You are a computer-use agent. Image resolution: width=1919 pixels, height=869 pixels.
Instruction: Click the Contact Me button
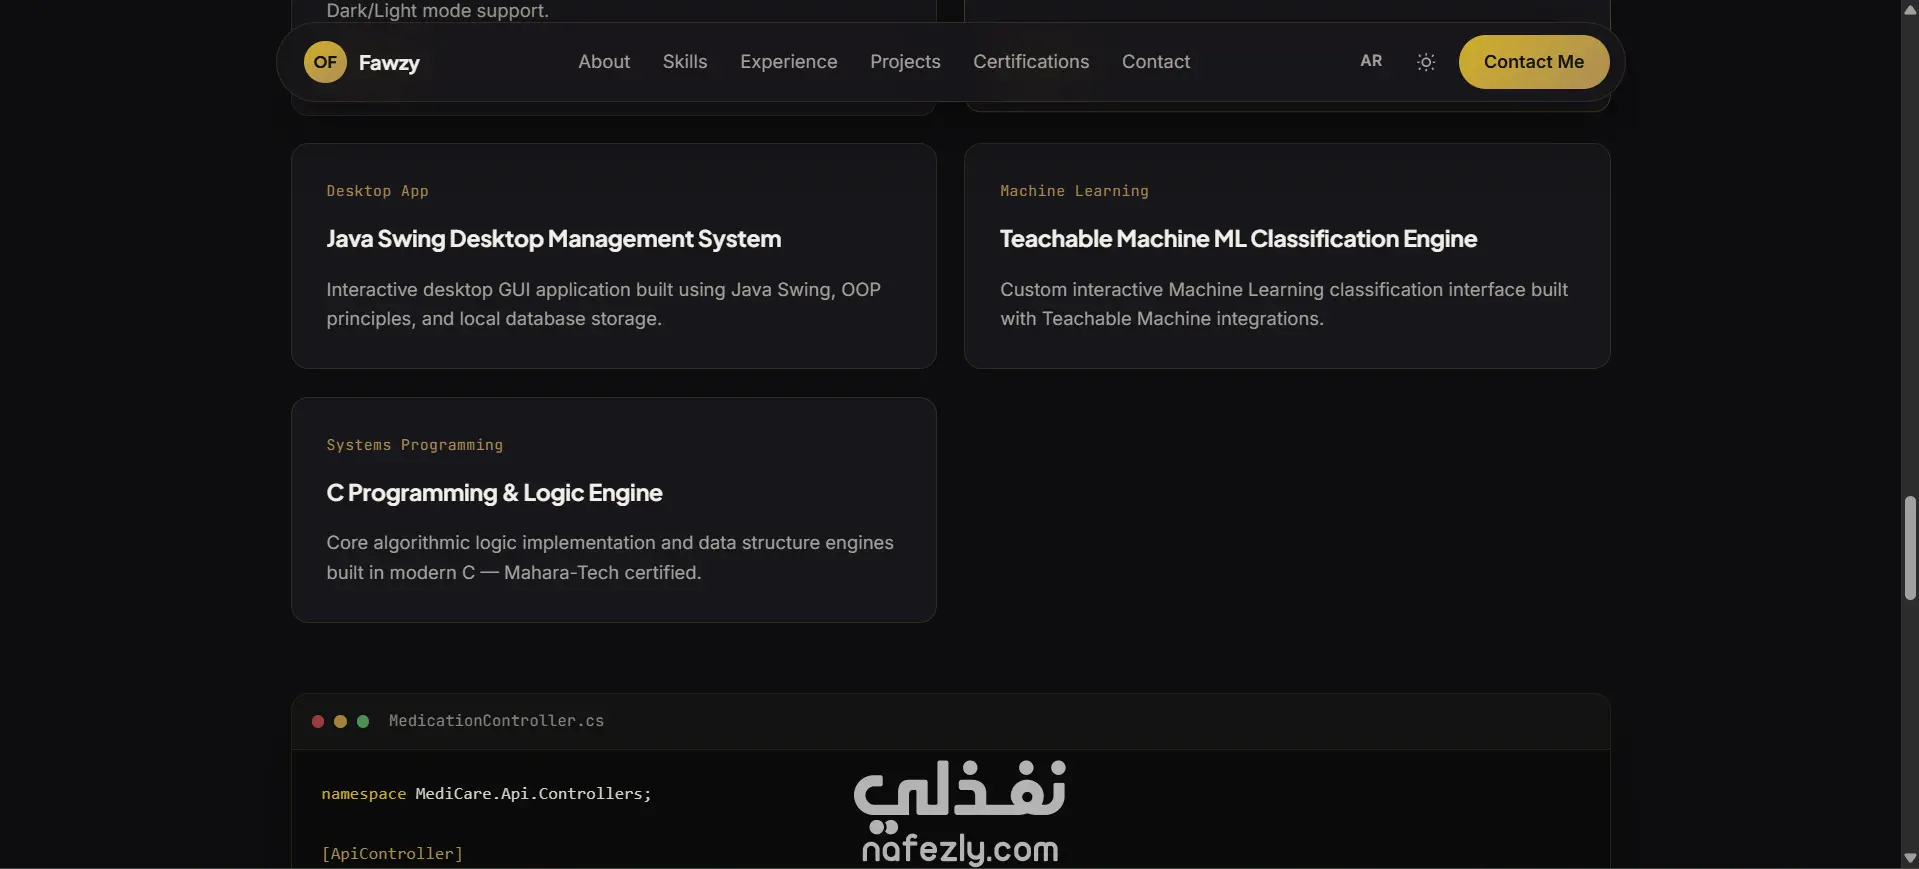1534,62
